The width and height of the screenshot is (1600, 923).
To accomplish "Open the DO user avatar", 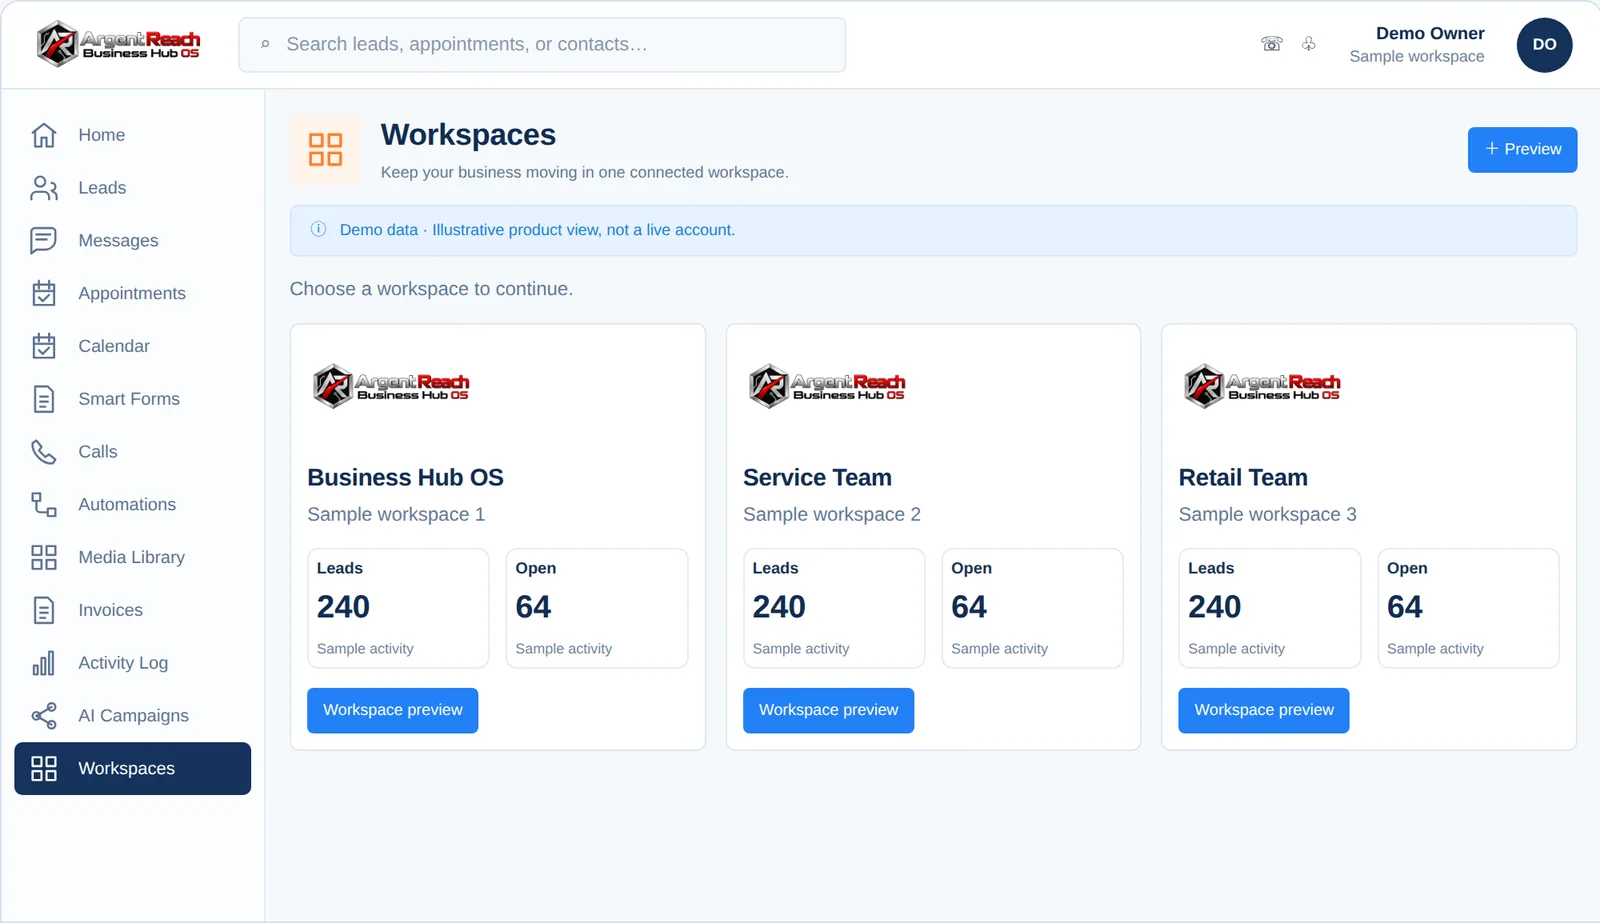I will [1544, 45].
